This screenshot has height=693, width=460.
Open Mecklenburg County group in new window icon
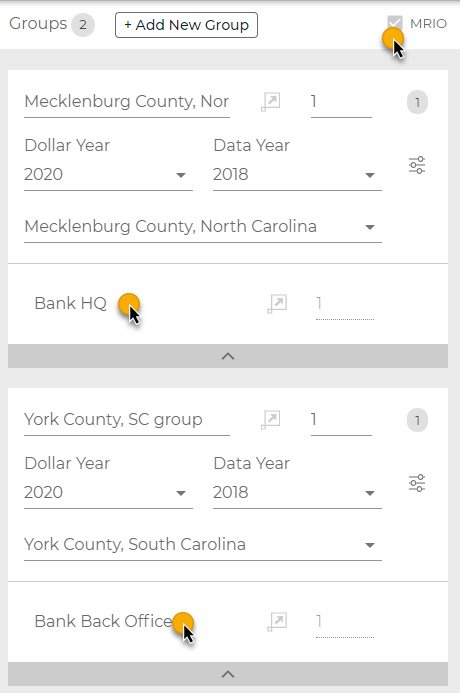coord(270,102)
